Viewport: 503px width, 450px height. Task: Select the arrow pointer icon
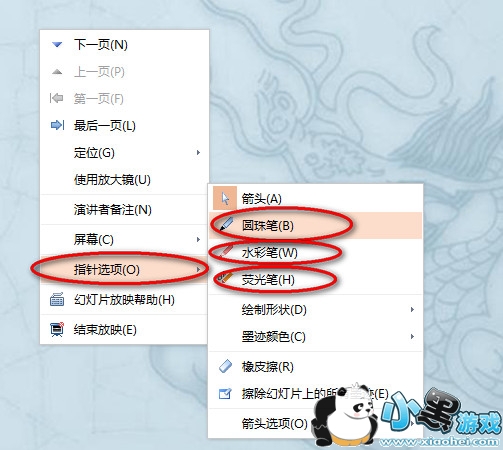click(x=225, y=199)
